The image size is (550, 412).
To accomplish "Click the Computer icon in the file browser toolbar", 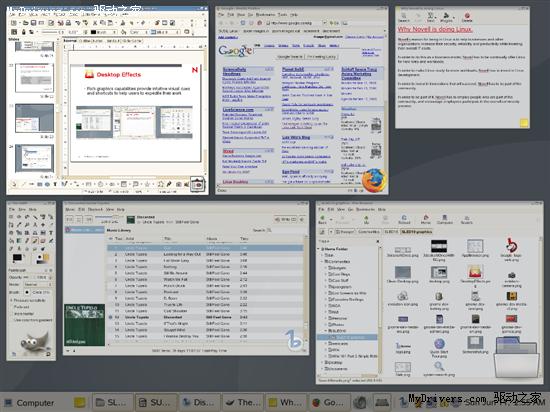I will (x=444, y=220).
